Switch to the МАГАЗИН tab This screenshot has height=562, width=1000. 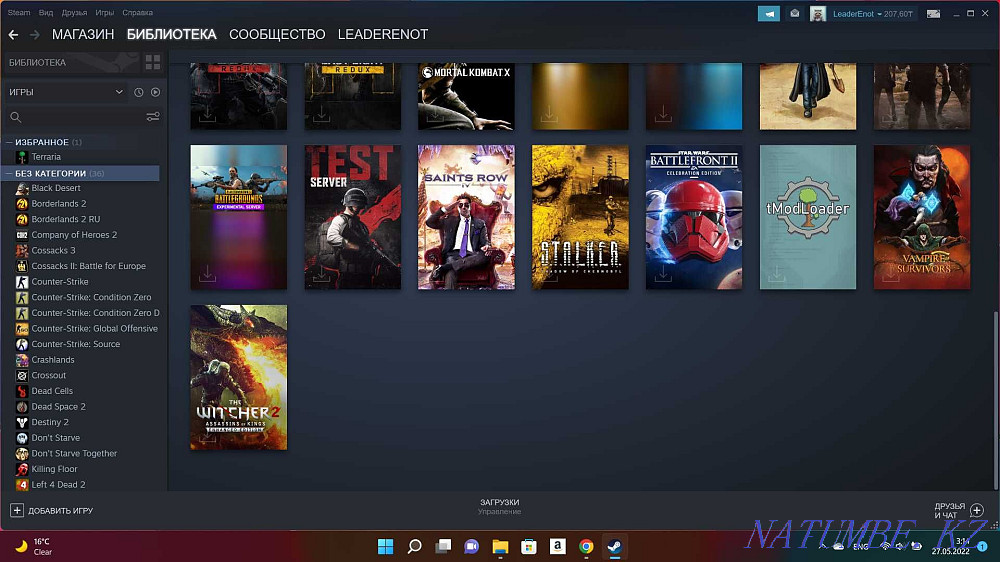pos(83,35)
